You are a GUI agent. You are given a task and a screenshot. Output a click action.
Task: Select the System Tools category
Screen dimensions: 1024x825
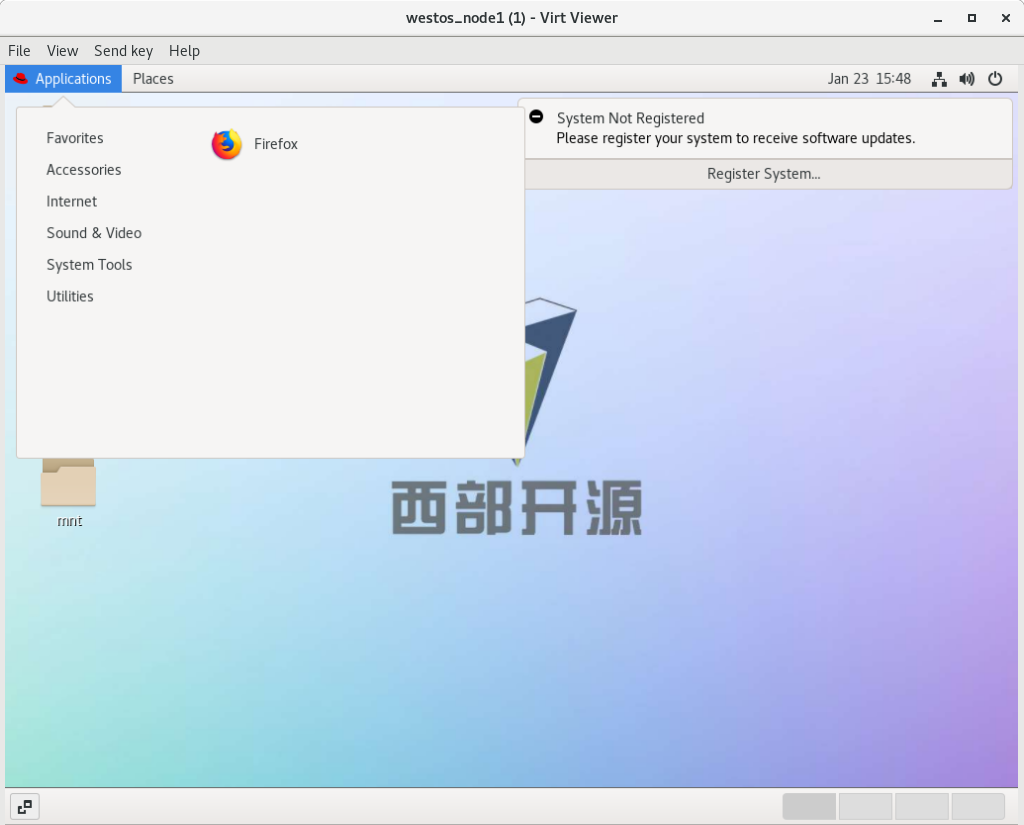pos(89,265)
